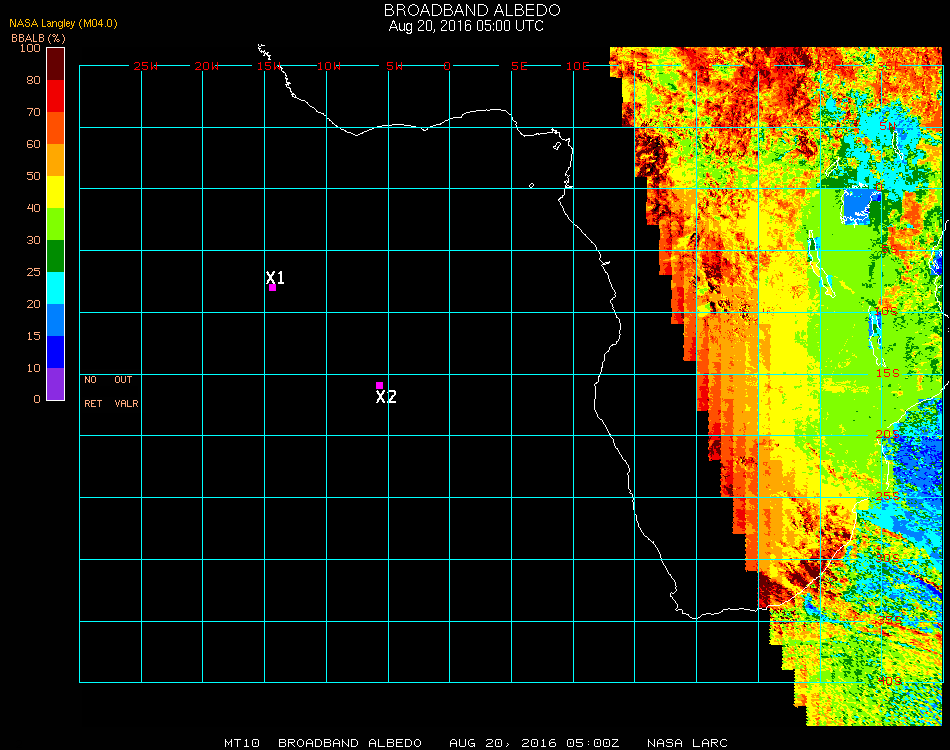Click the '20S' latitude label

click(888, 434)
